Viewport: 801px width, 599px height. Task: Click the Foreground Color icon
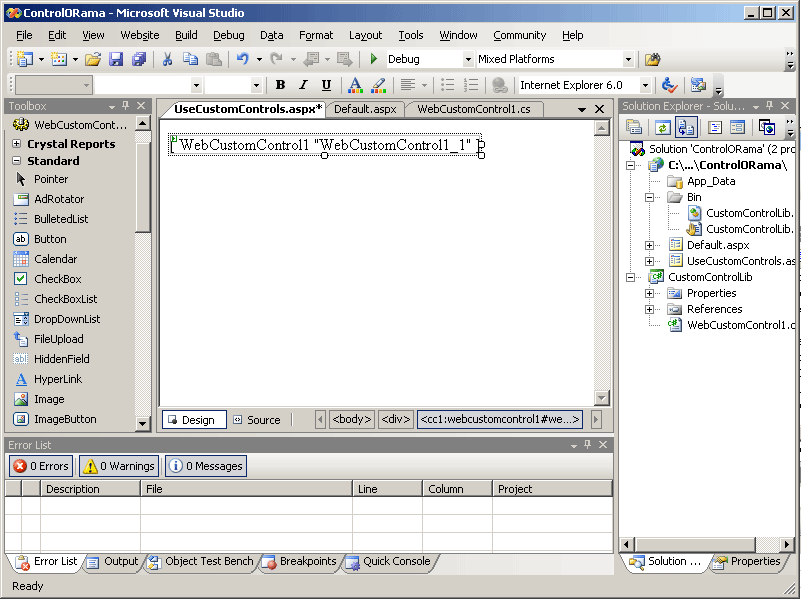point(355,86)
